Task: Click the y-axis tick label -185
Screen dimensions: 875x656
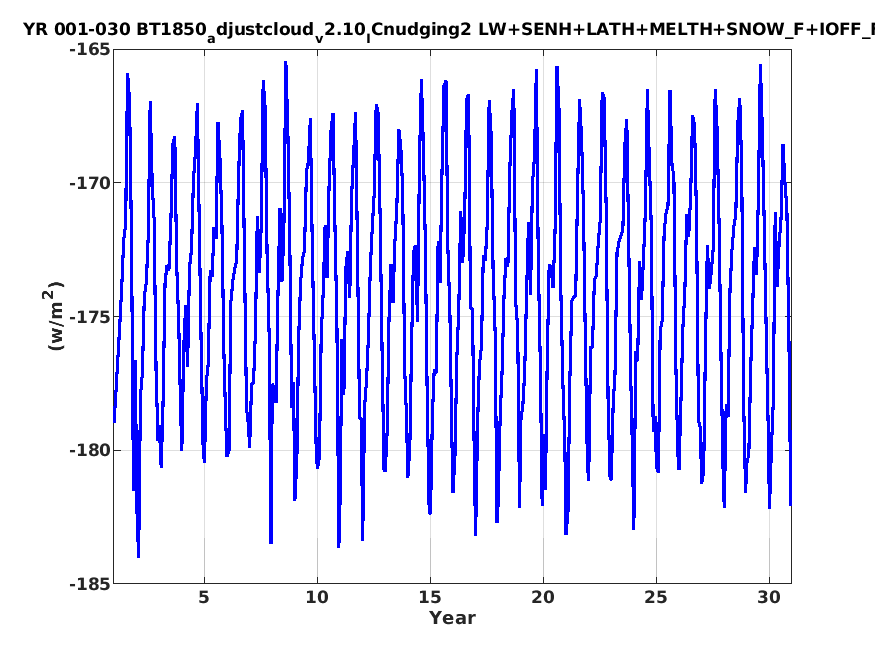Action: [90, 584]
